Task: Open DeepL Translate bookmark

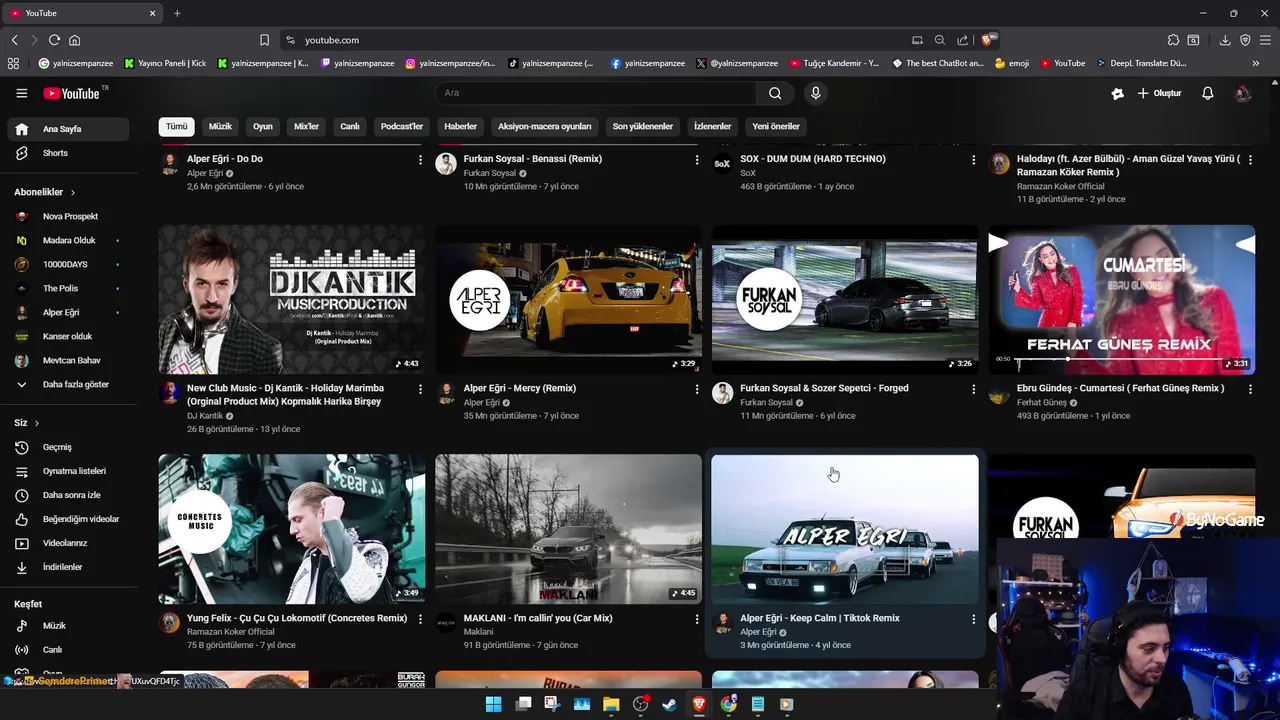Action: [x=1141, y=63]
